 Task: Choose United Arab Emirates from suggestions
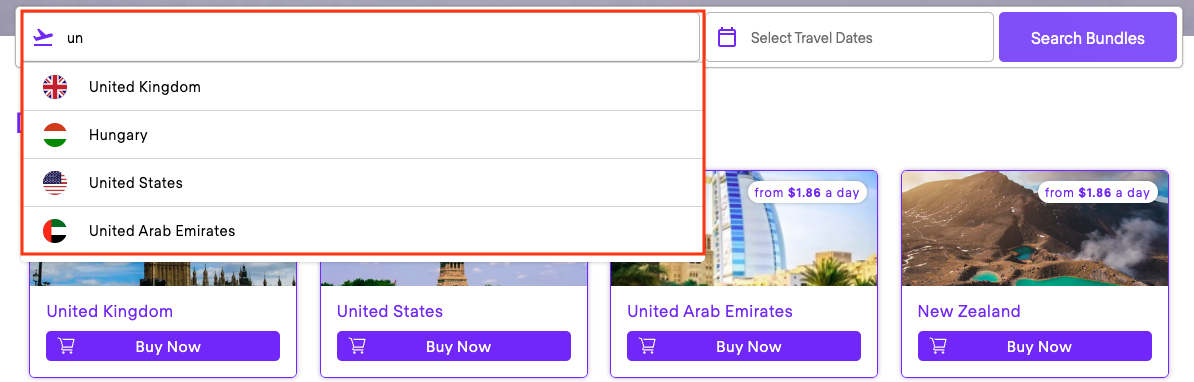(x=362, y=231)
